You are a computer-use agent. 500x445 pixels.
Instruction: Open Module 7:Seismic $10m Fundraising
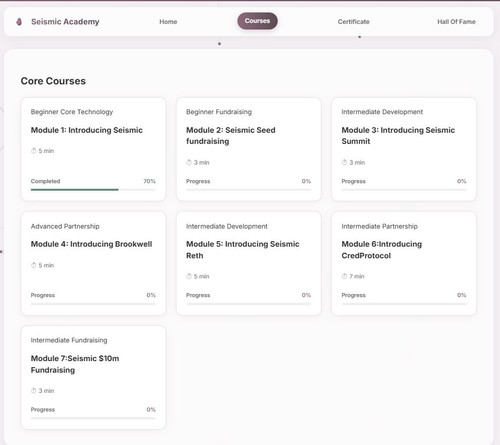pos(93,377)
